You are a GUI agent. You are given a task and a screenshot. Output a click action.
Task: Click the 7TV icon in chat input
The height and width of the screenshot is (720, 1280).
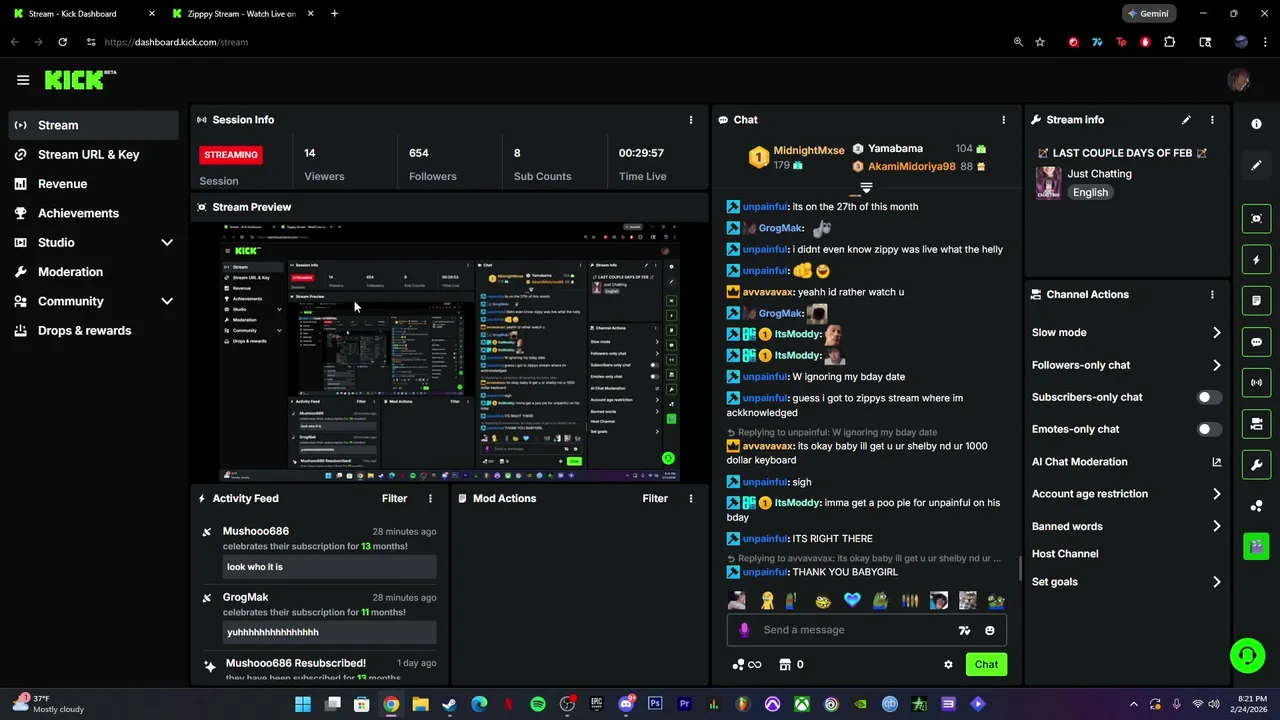point(964,630)
